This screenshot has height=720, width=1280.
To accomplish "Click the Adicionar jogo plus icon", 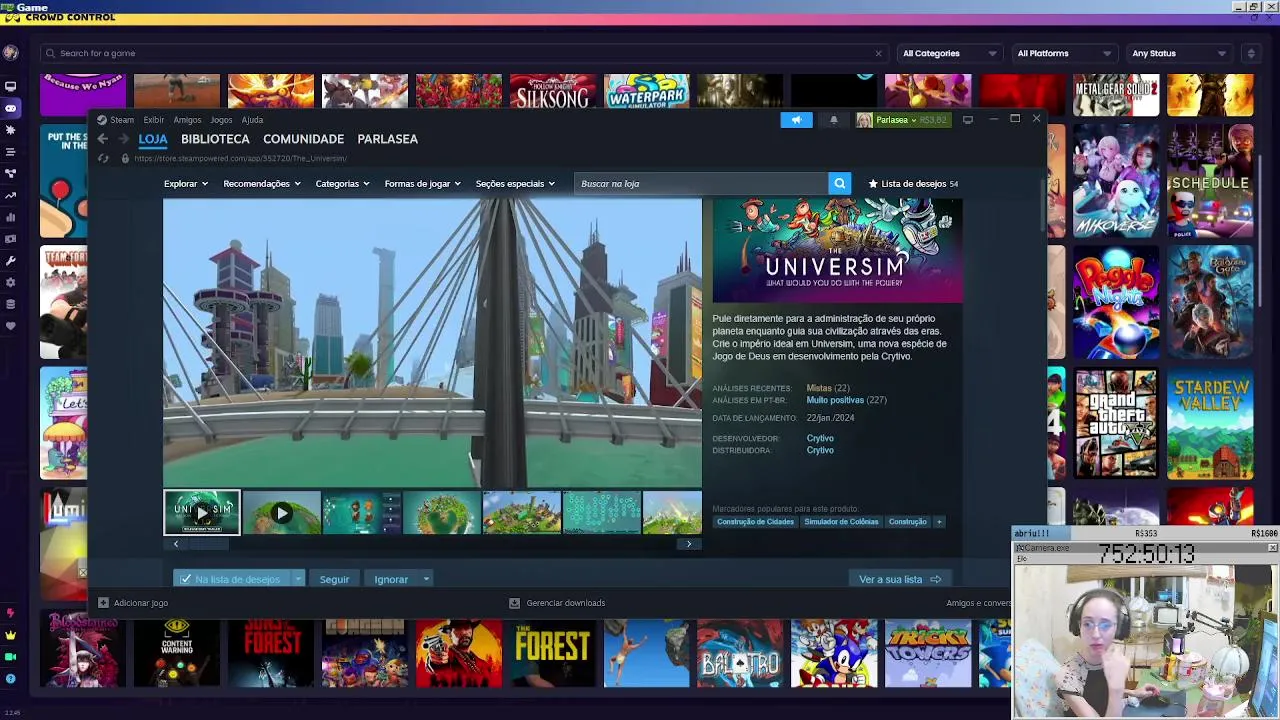I will (x=103, y=603).
